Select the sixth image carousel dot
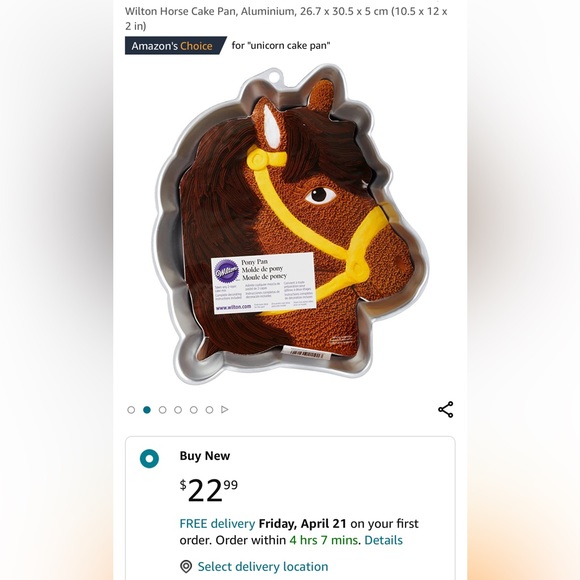The image size is (580, 580). (209, 410)
